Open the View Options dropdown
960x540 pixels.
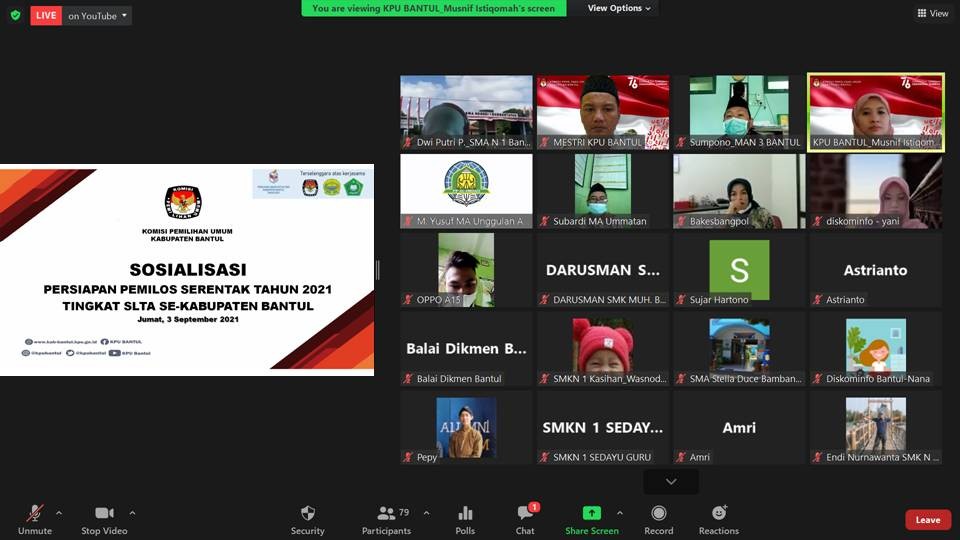click(x=618, y=8)
